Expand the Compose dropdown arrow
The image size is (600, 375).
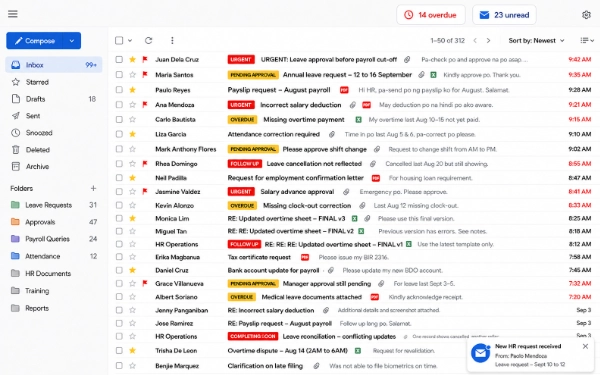pyautogui.click(x=72, y=41)
